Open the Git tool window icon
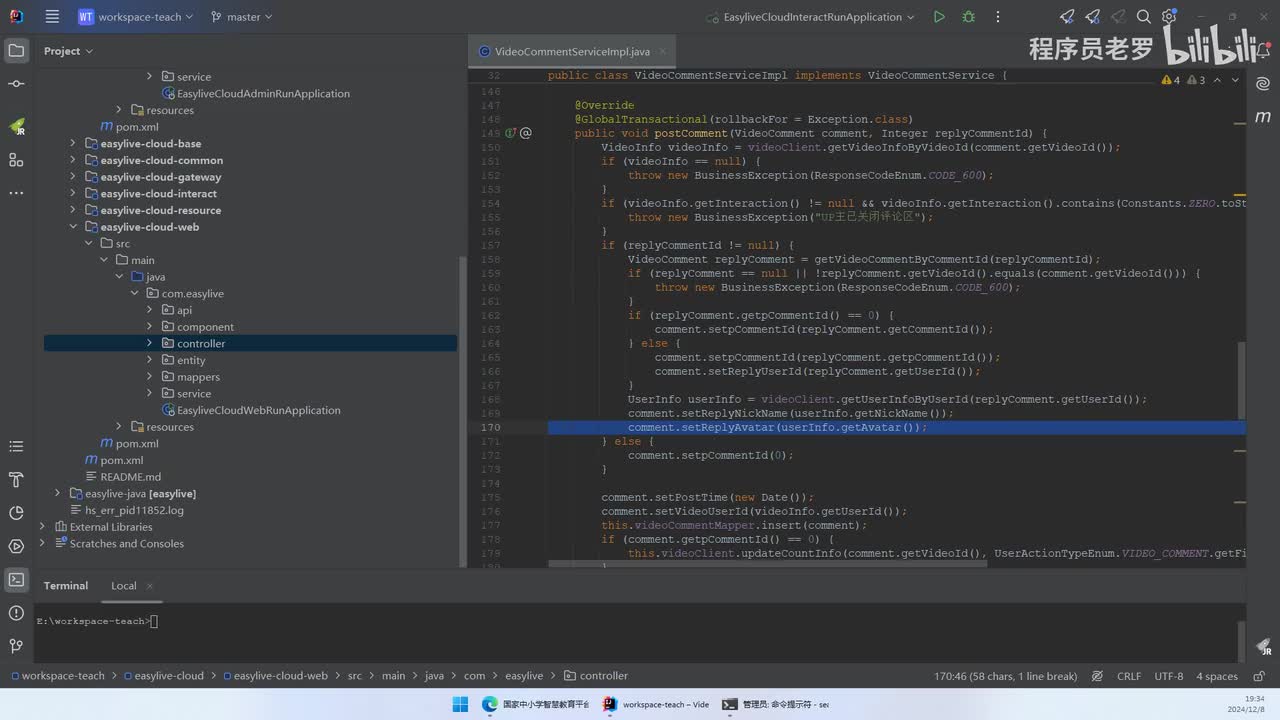 16,646
